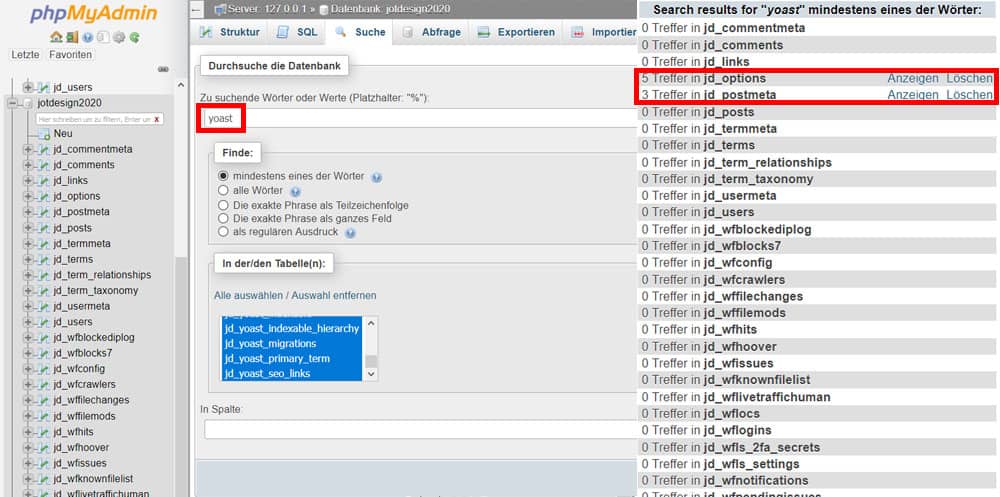Screen dimensions: 1000x497
Task: Collapse the jotdesign2020 database tree node
Action: pos(12,103)
